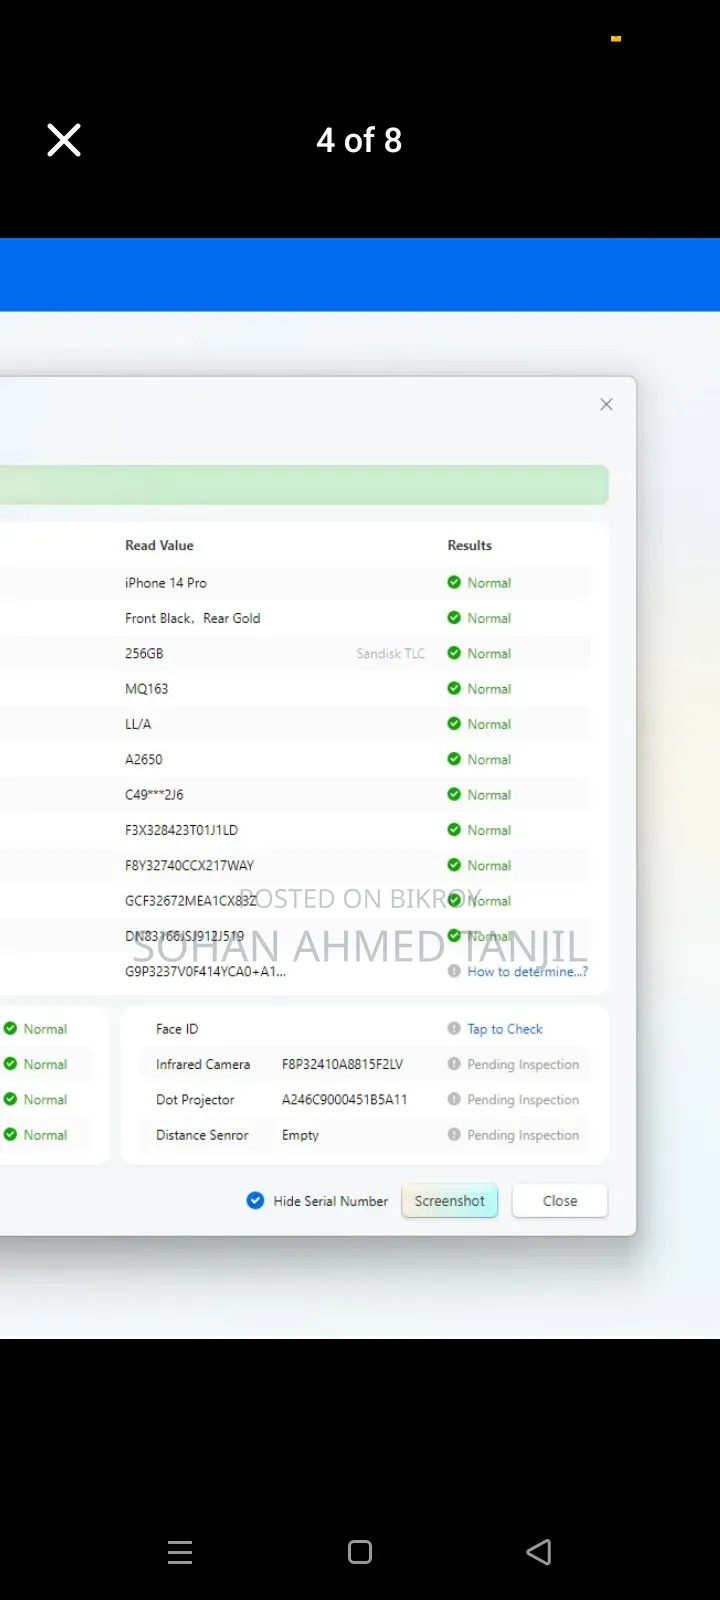720x1600 pixels.
Task: Click green check icon in C49***2J6 row
Action: (454, 794)
